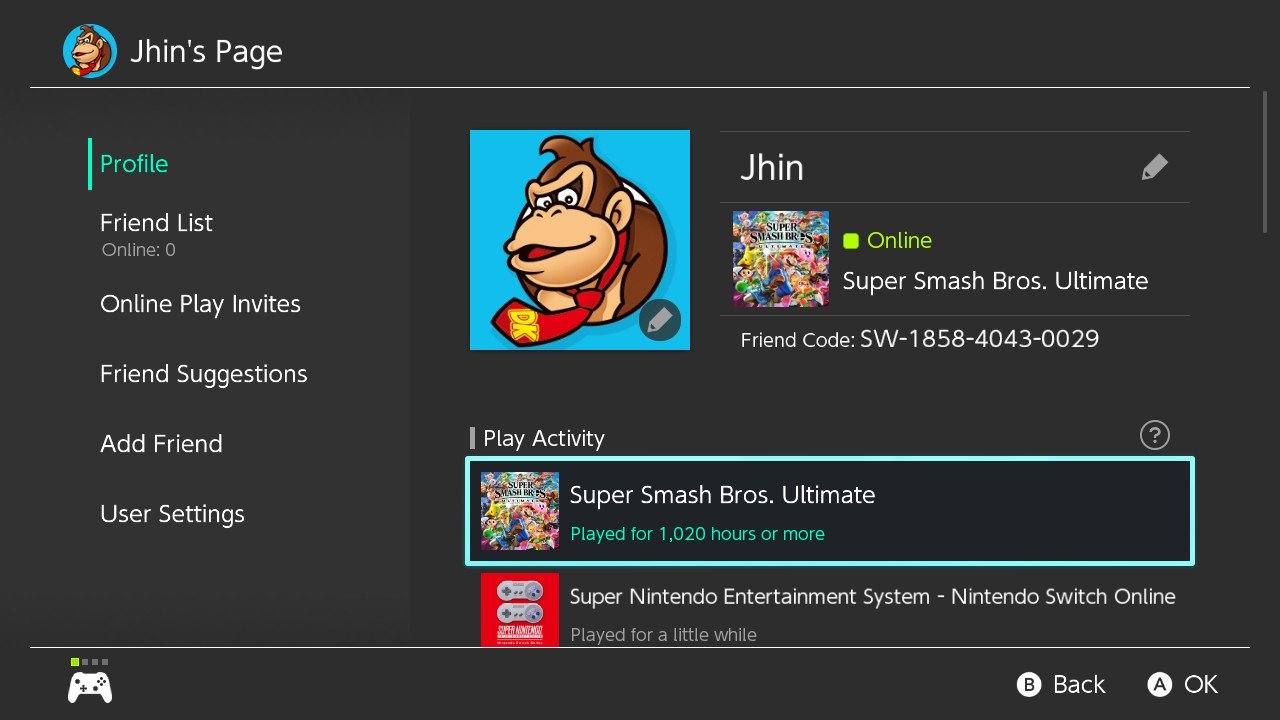Screen dimensions: 1280x720
Task: Edit the profile picture with pencil icon
Action: tap(659, 321)
